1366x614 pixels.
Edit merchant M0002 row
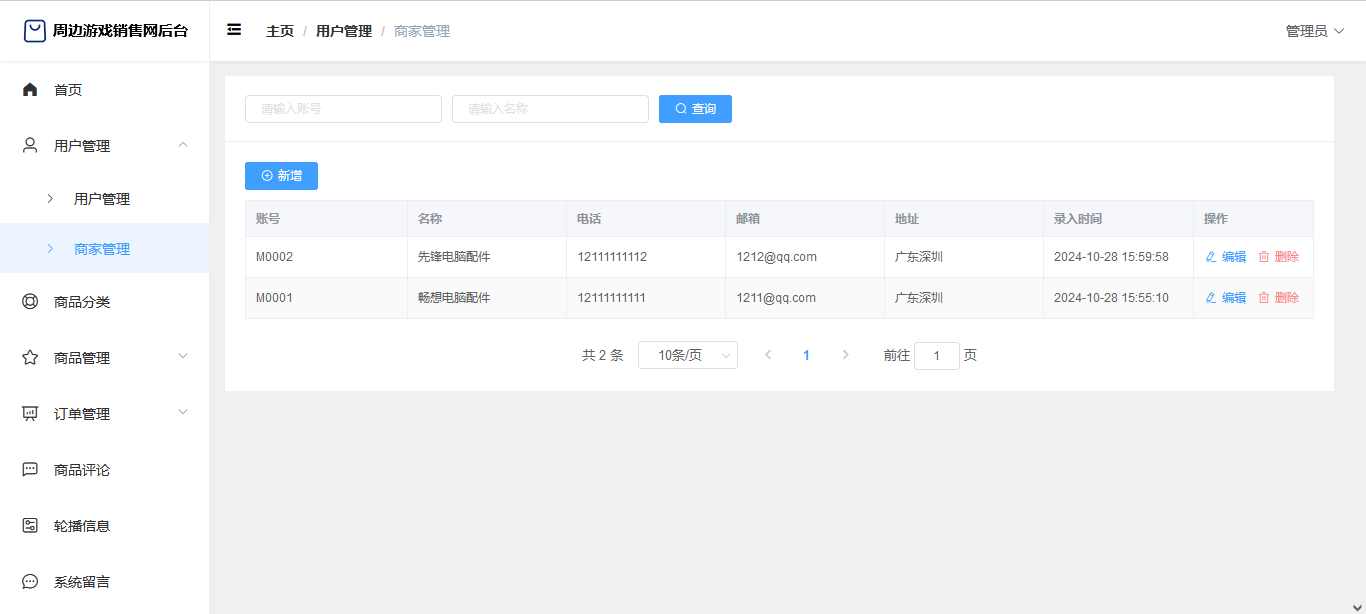pos(1226,257)
